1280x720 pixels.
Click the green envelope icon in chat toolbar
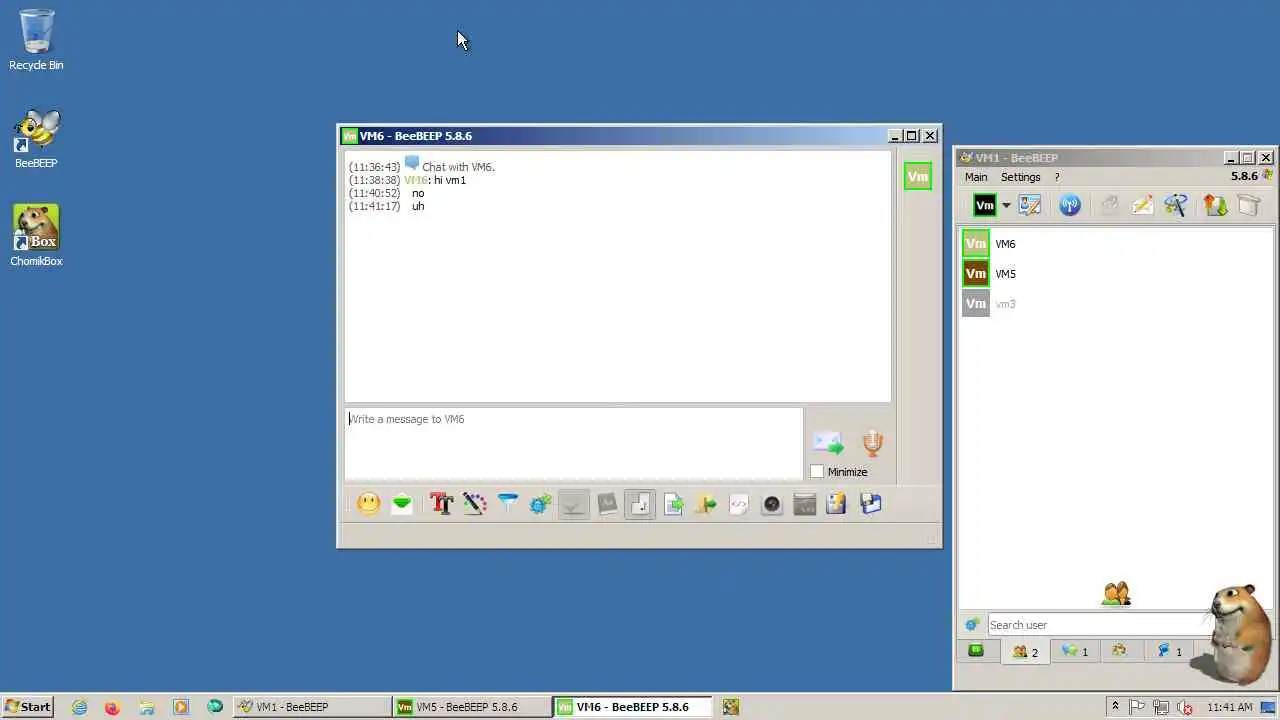[402, 504]
